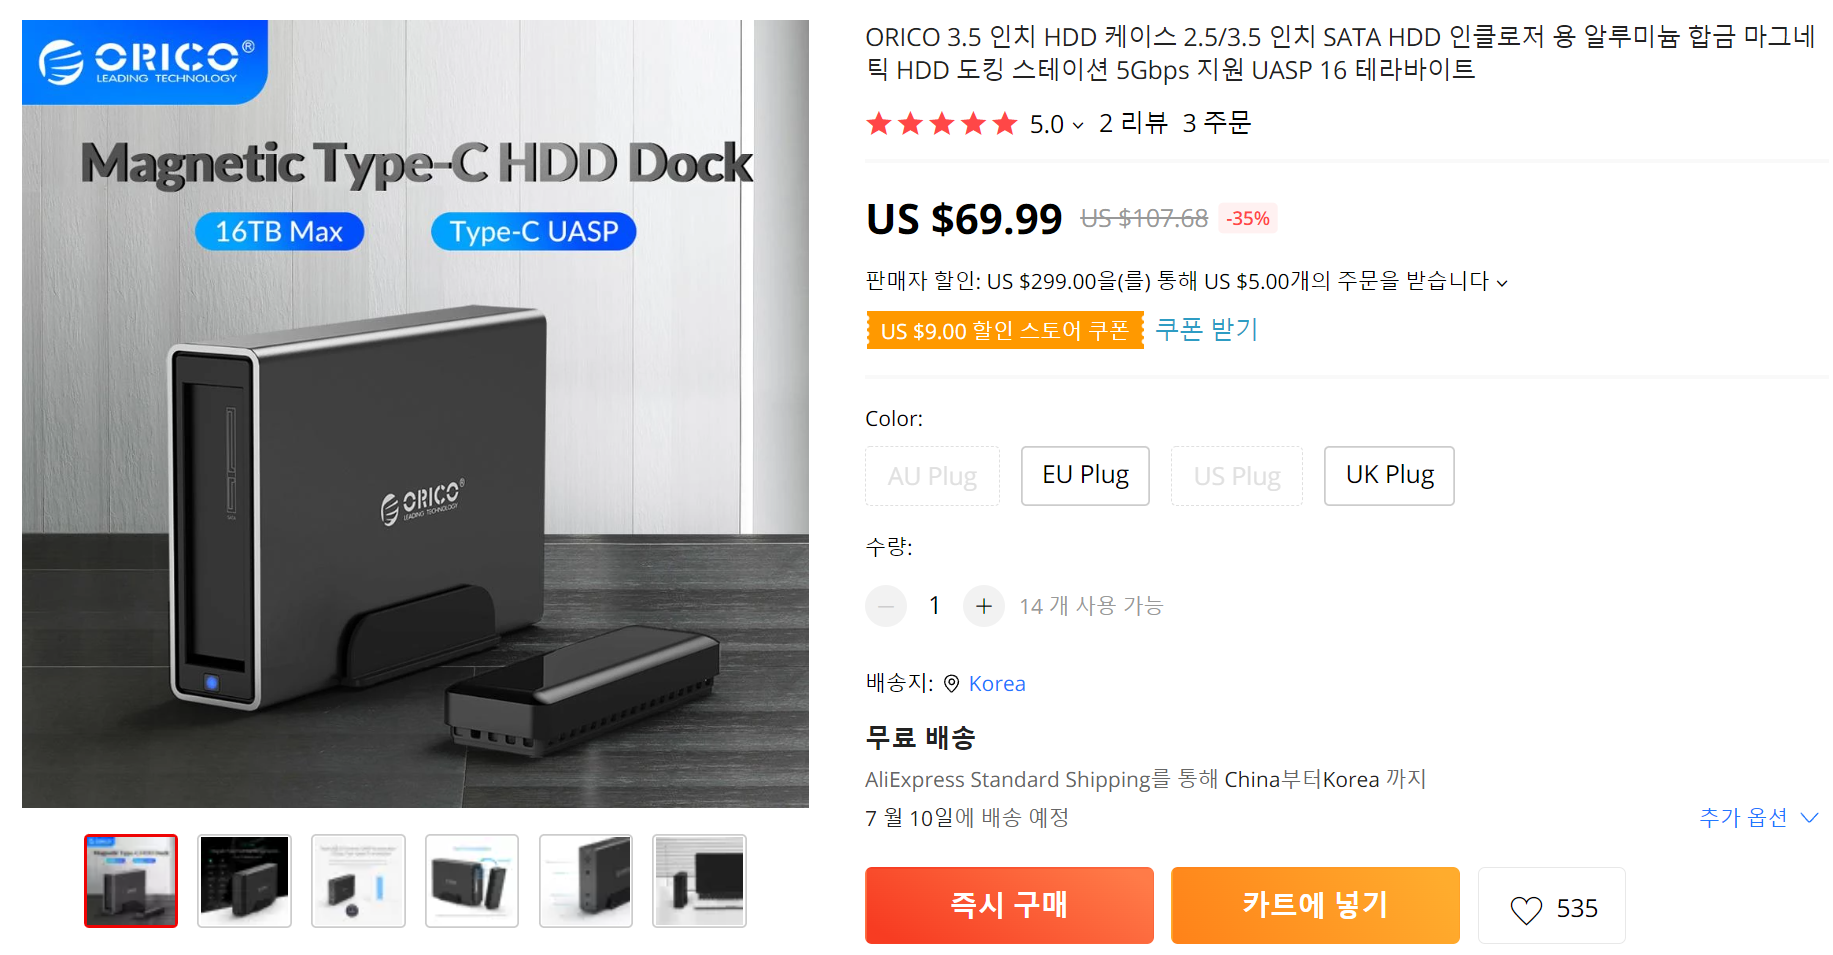1833x955 pixels.
Task: Select the US Plug option
Action: point(1237,476)
